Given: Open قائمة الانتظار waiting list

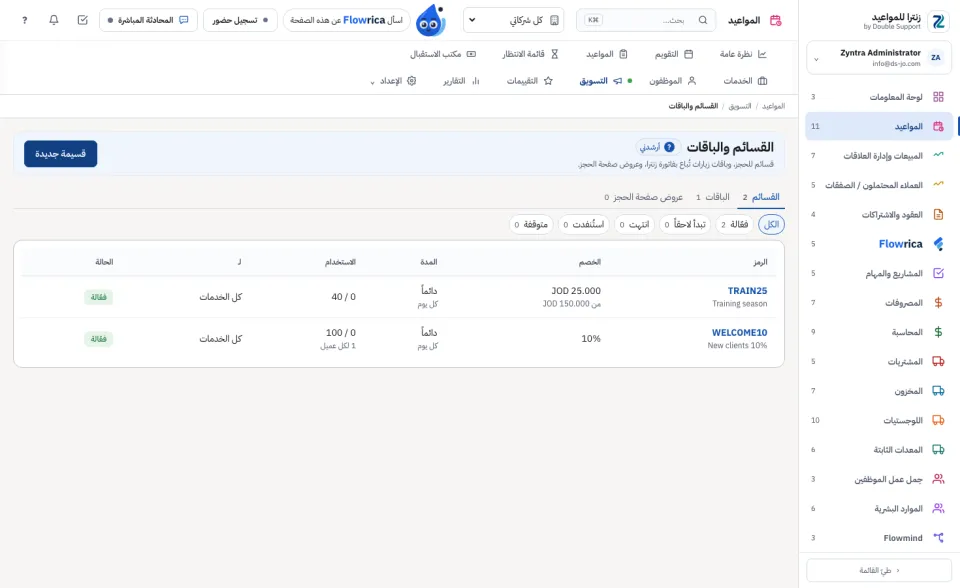Looking at the screenshot, I should pos(530,54).
